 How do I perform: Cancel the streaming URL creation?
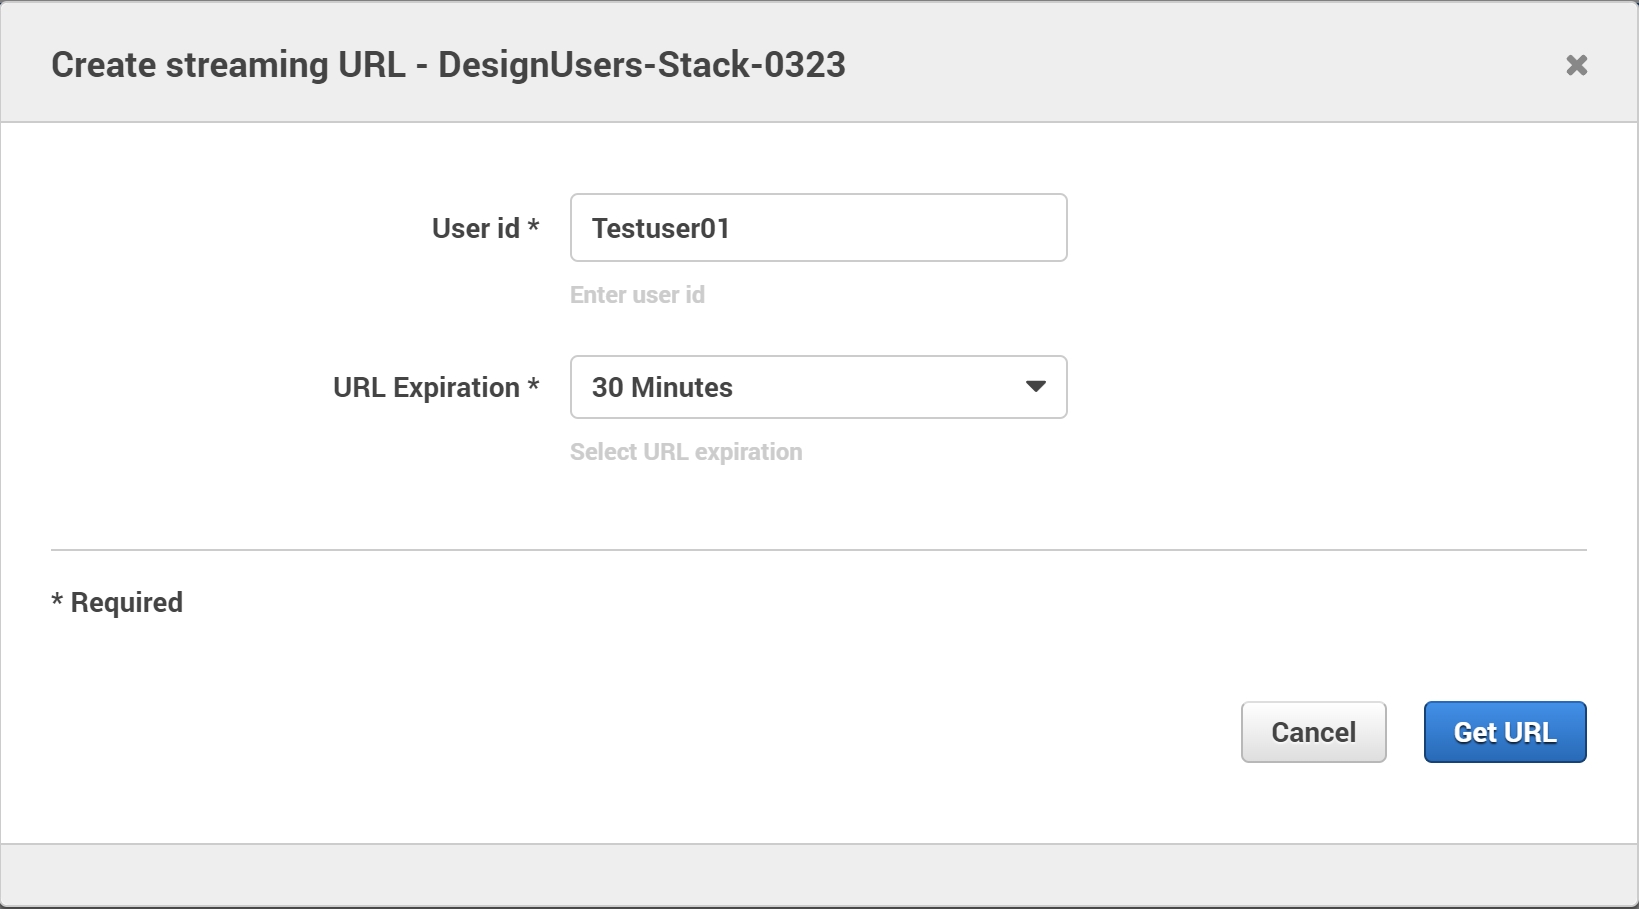(x=1313, y=732)
